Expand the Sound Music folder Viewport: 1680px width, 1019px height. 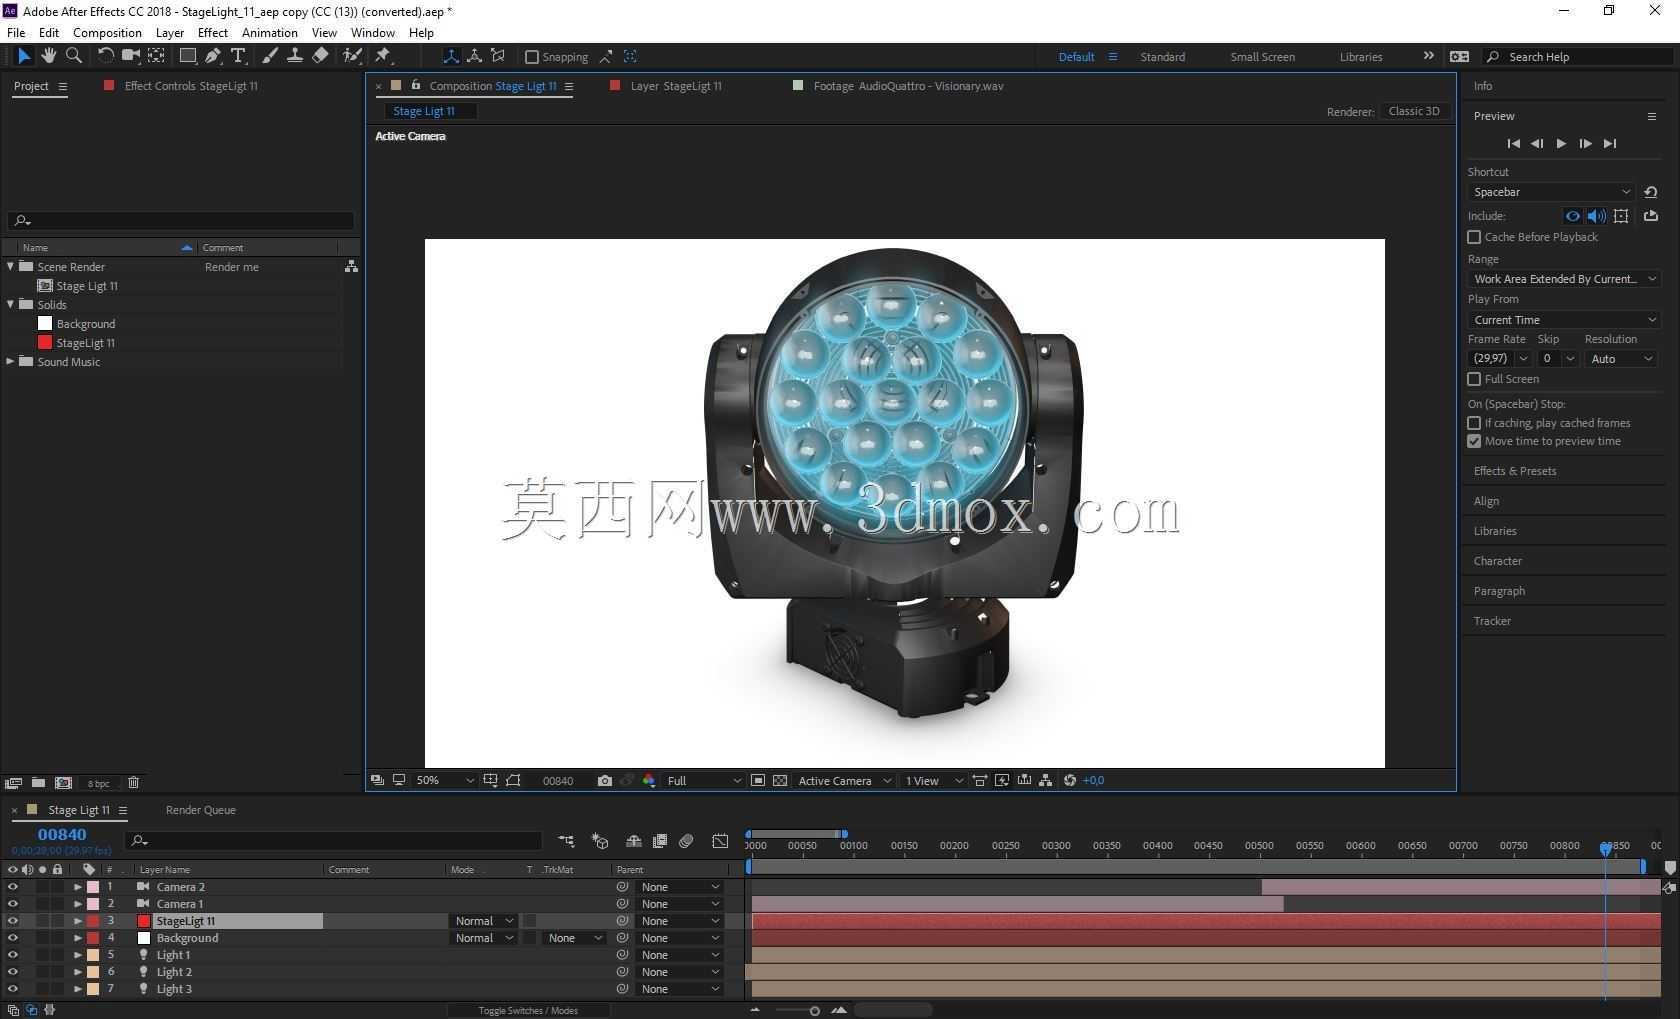point(11,362)
